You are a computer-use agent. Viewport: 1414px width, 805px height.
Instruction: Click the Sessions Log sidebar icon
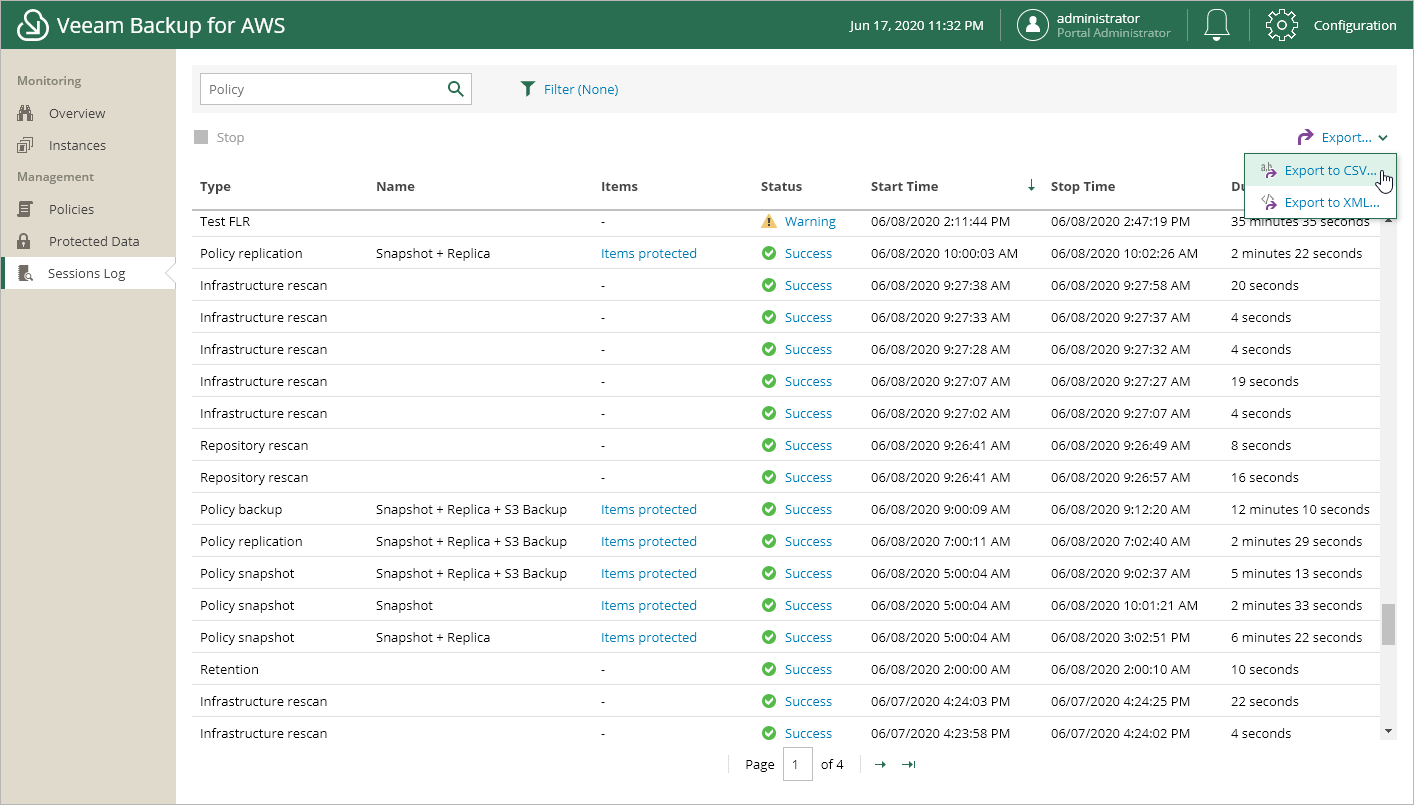tap(25, 273)
